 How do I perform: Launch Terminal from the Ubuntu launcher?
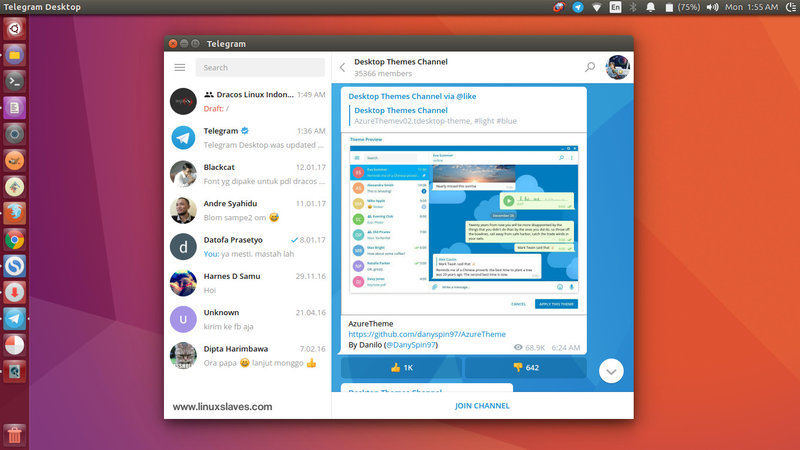(14, 81)
